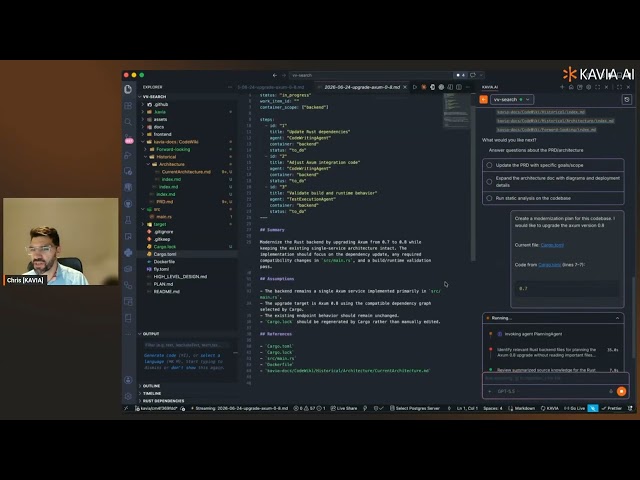This screenshot has width=640, height=480.
Task: Open Cargo.toml link after Current file
Action: [552, 245]
